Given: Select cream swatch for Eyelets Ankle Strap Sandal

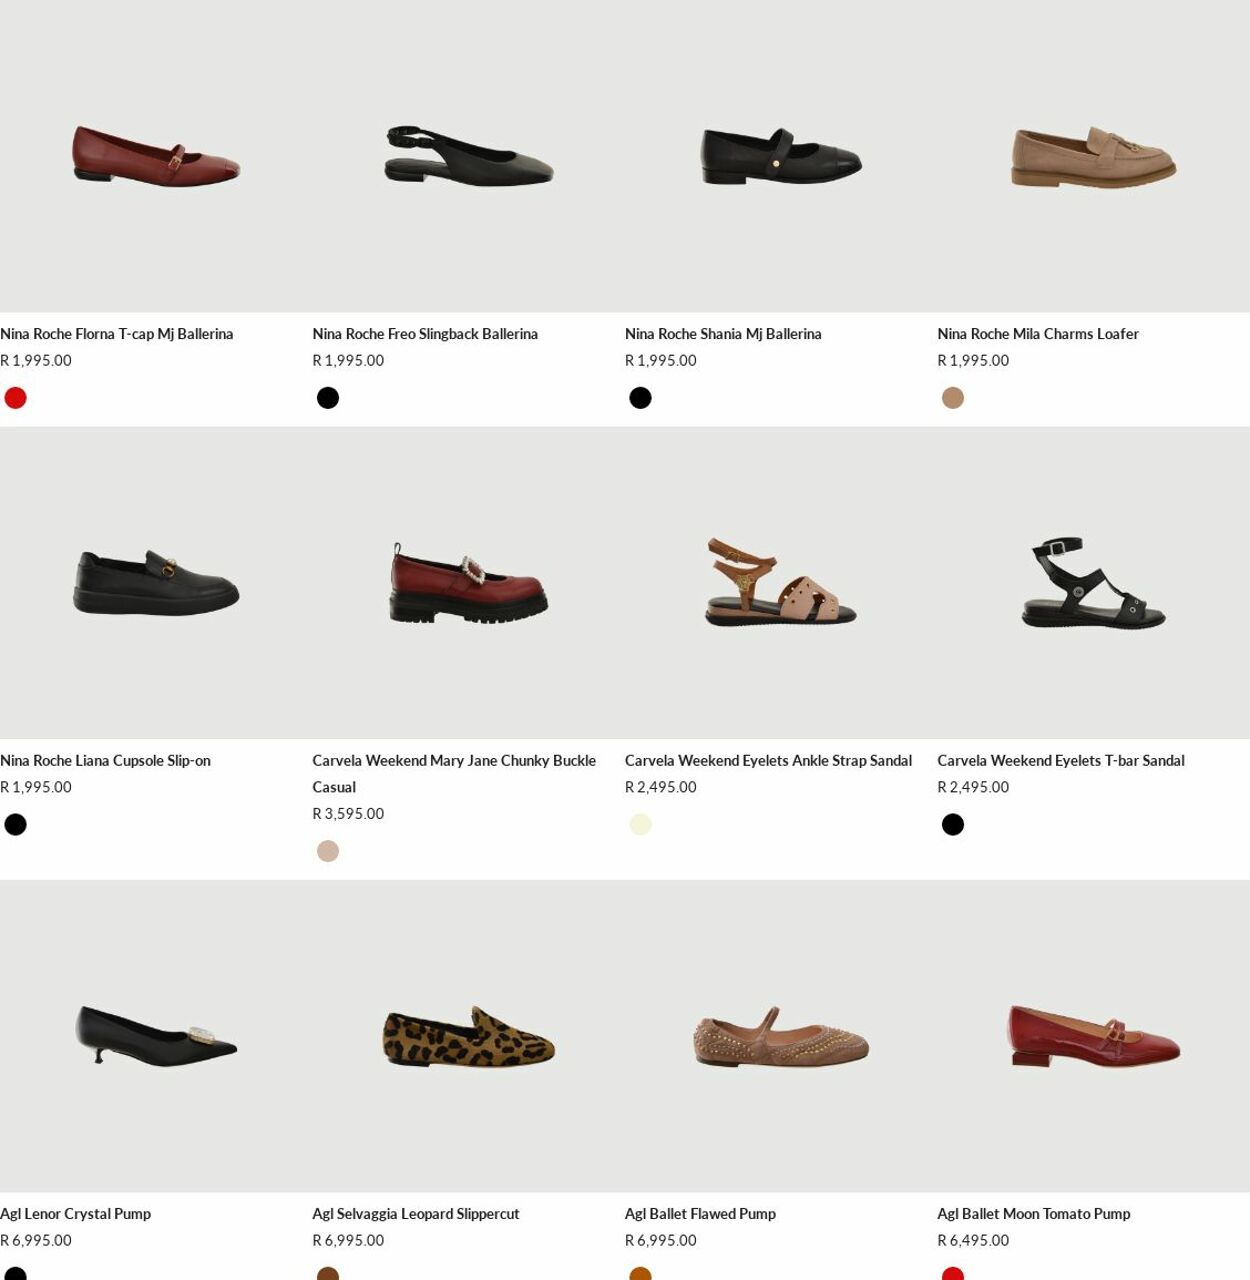Looking at the screenshot, I should (641, 825).
